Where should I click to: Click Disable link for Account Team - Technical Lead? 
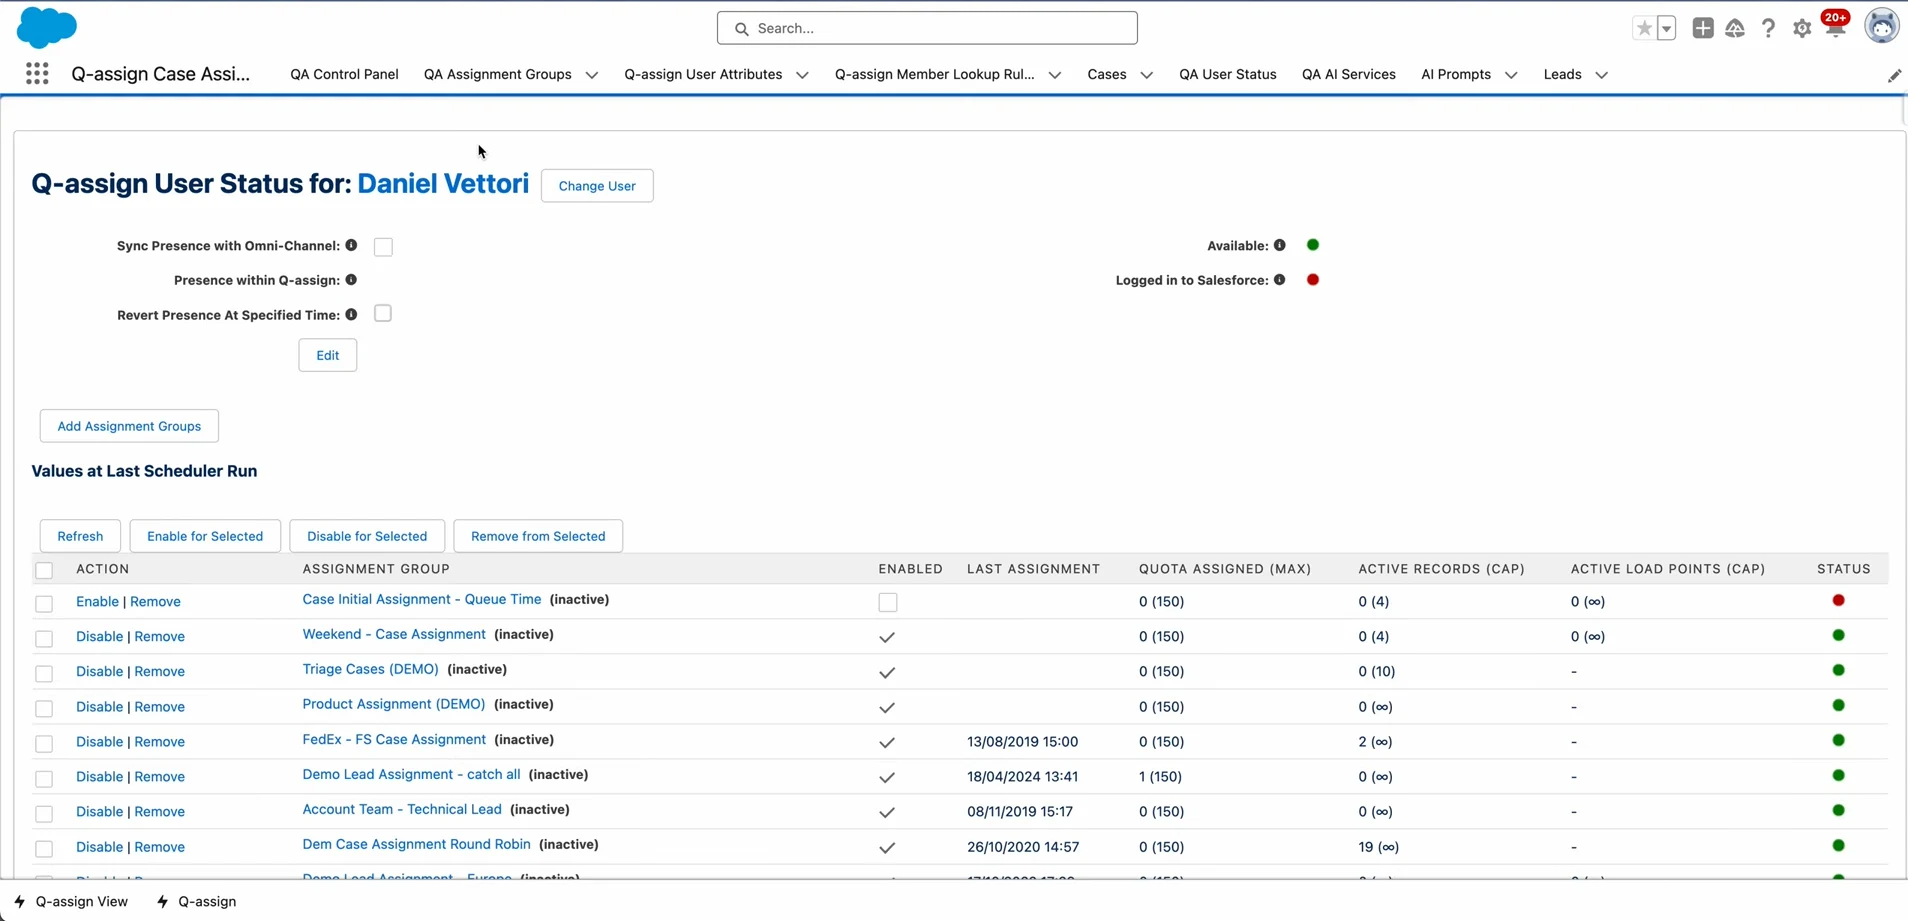tap(99, 811)
